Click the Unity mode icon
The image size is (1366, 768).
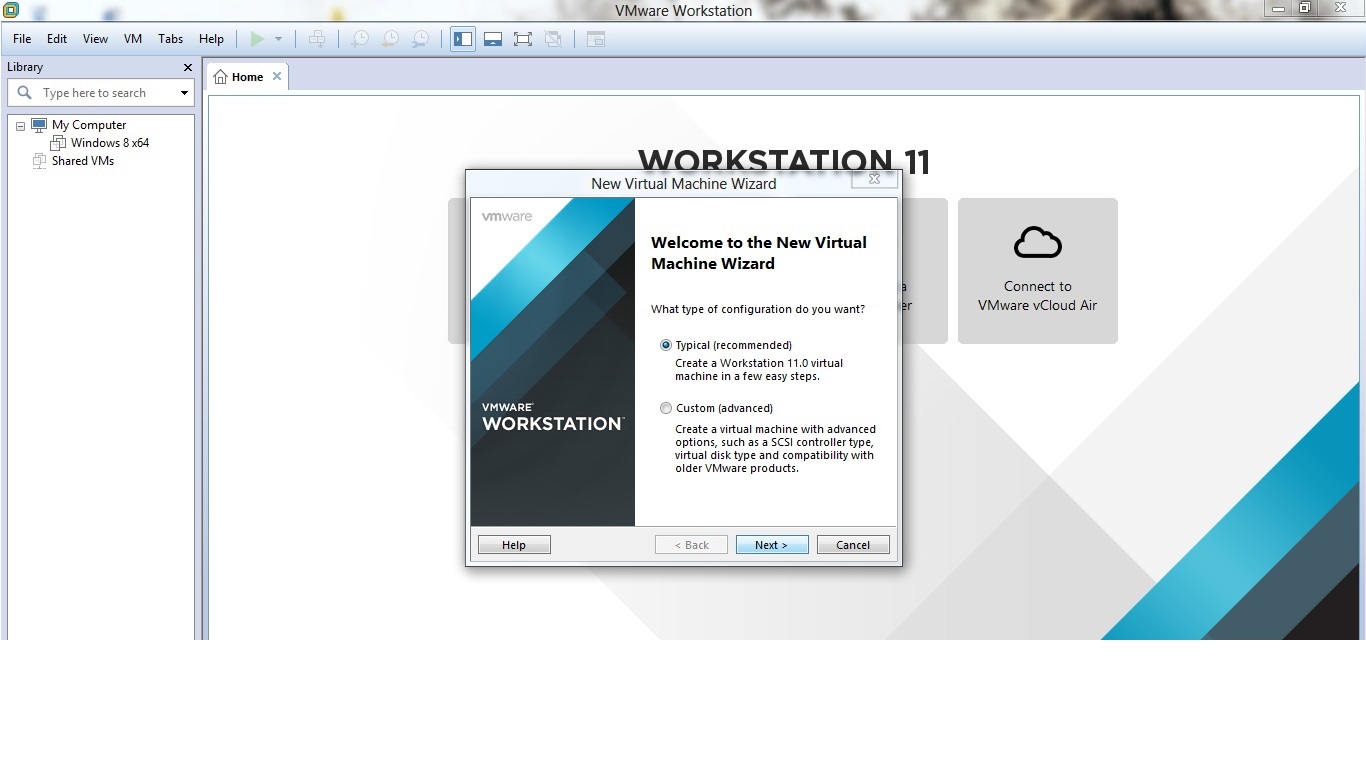click(x=553, y=39)
